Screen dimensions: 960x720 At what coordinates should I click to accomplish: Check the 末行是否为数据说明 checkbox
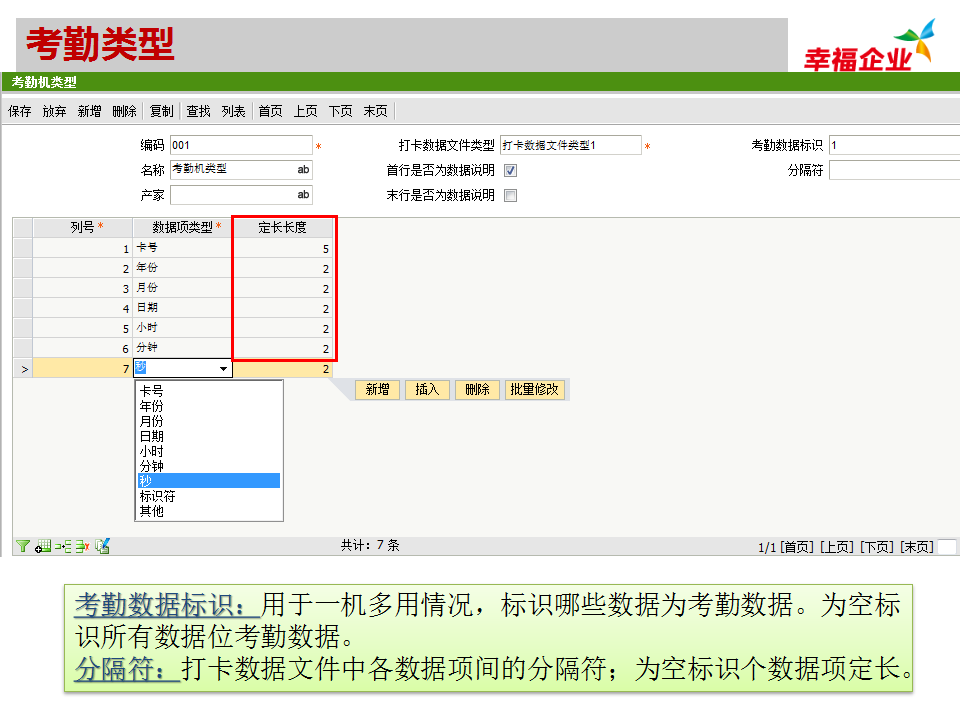[x=511, y=196]
